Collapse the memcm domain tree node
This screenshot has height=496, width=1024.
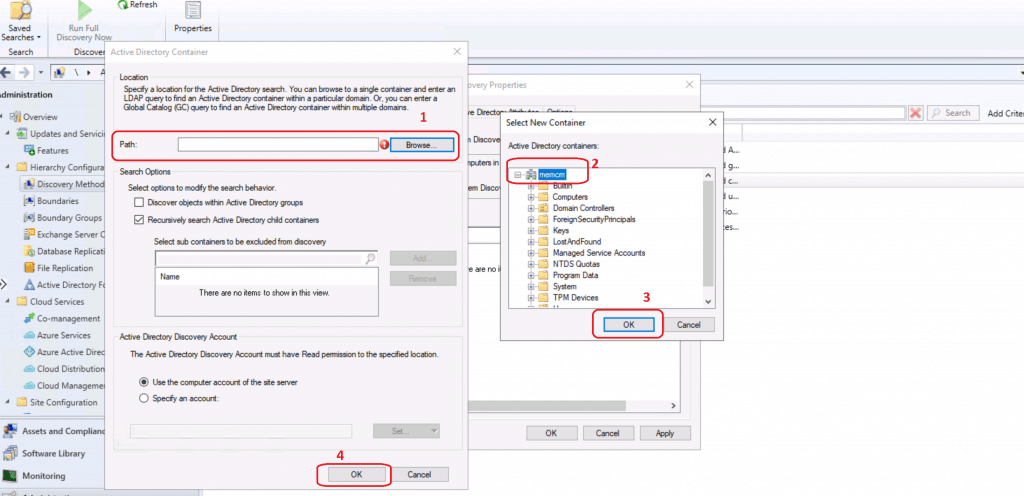tap(517, 175)
